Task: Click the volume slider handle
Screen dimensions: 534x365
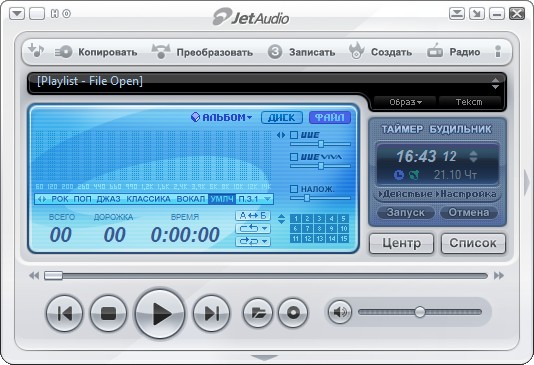Action: [420, 312]
